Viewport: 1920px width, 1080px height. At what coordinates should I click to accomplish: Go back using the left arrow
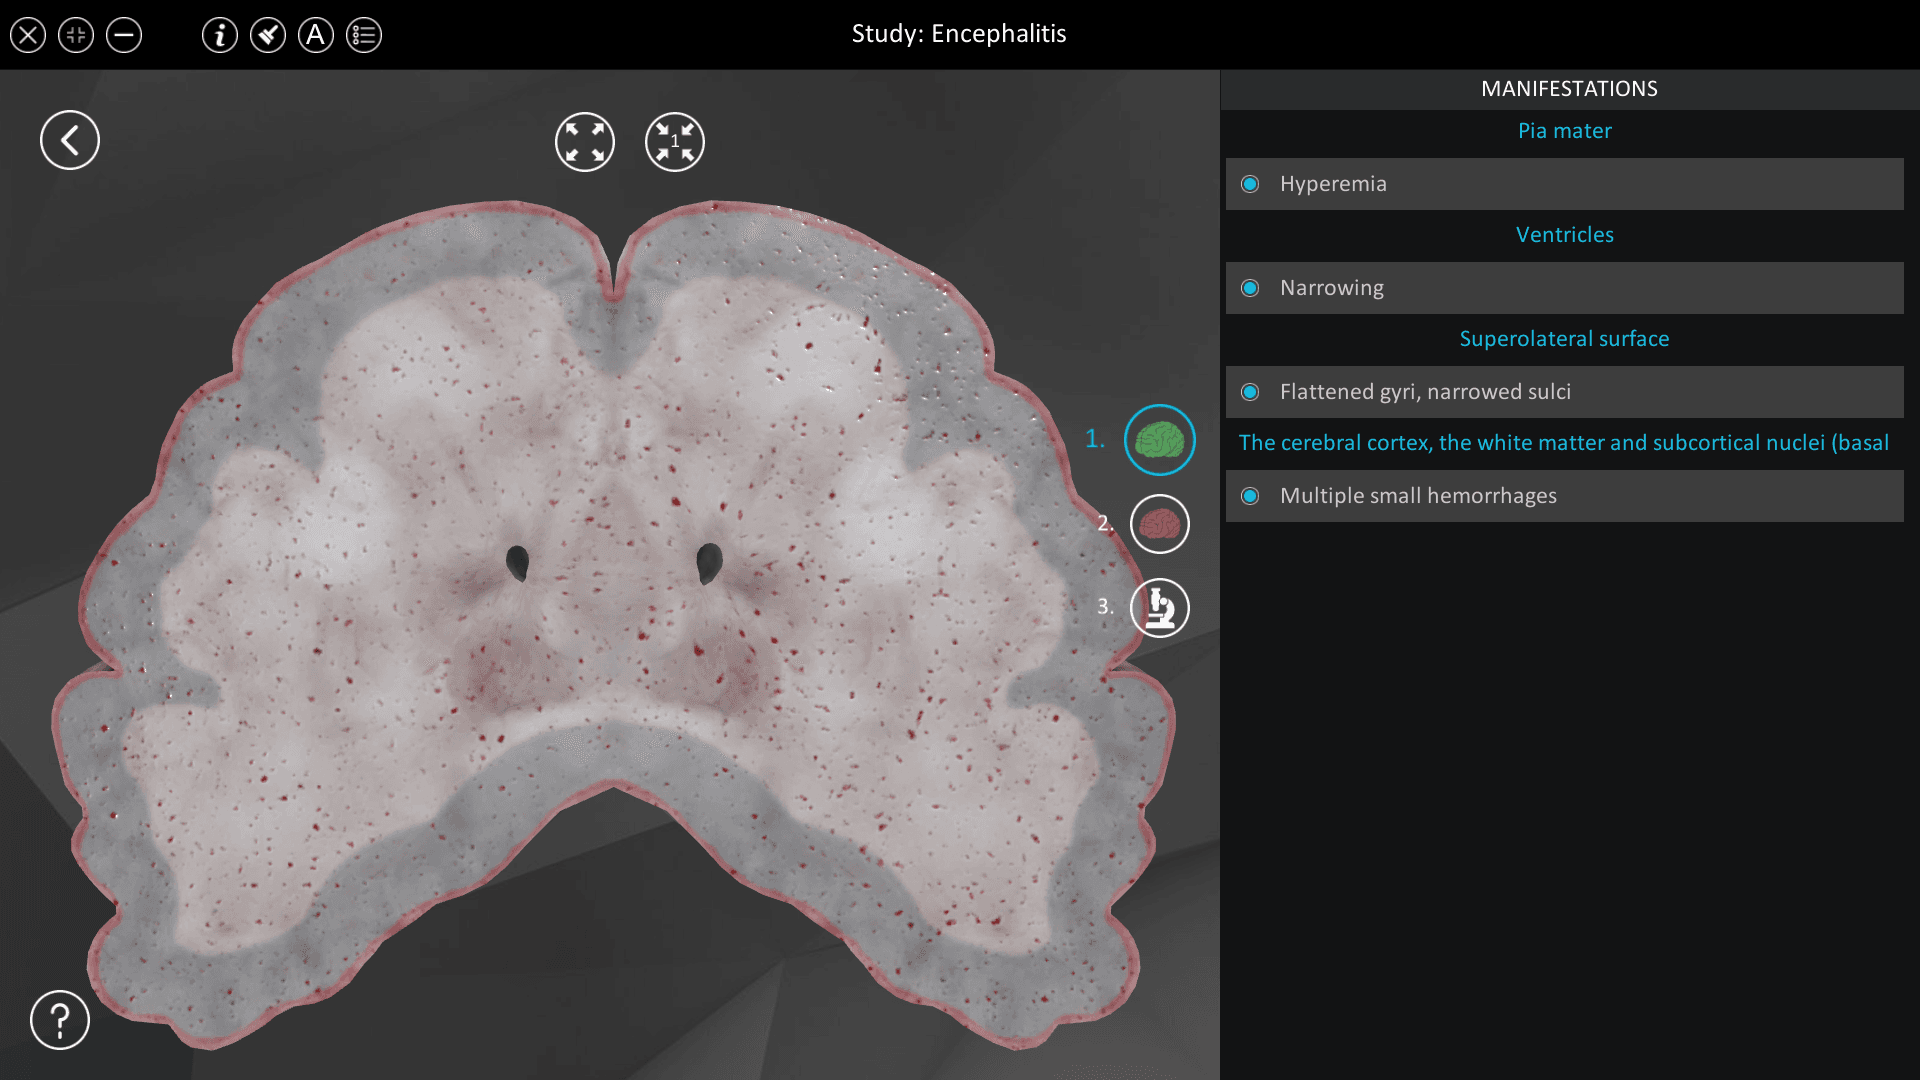click(x=70, y=140)
